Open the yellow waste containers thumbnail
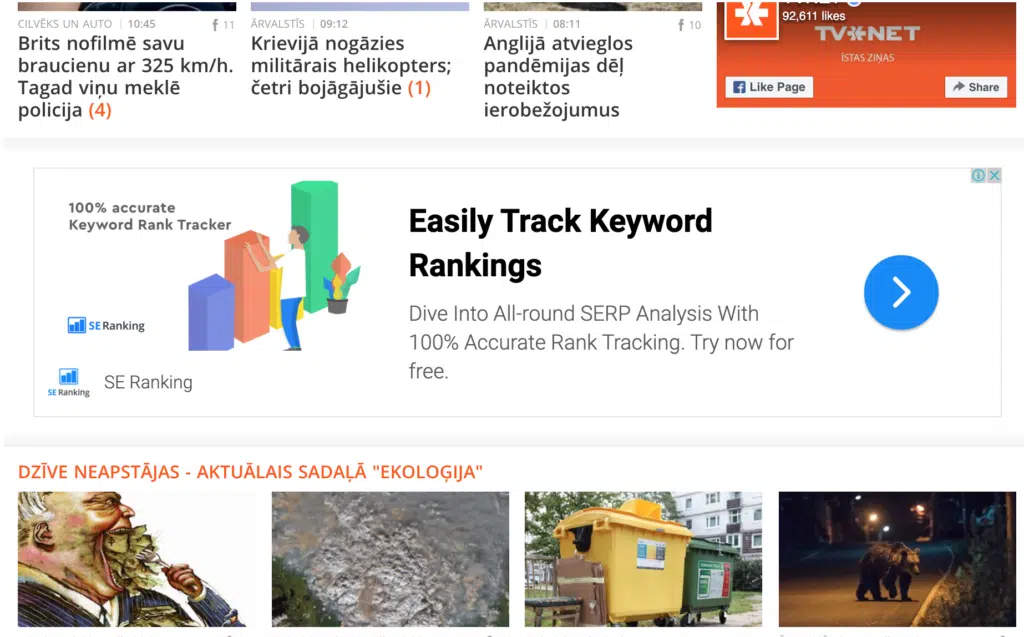 point(643,559)
